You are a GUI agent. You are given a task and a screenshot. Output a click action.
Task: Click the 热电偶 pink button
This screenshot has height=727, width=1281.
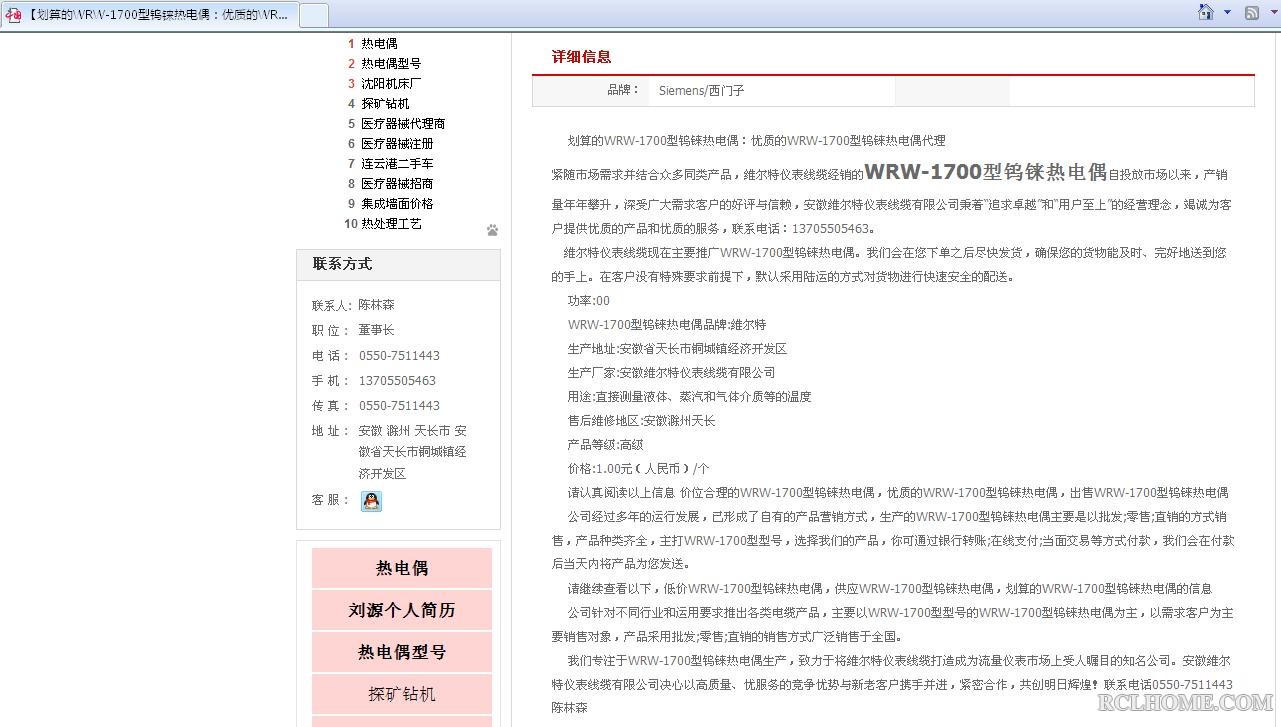[x=402, y=568]
